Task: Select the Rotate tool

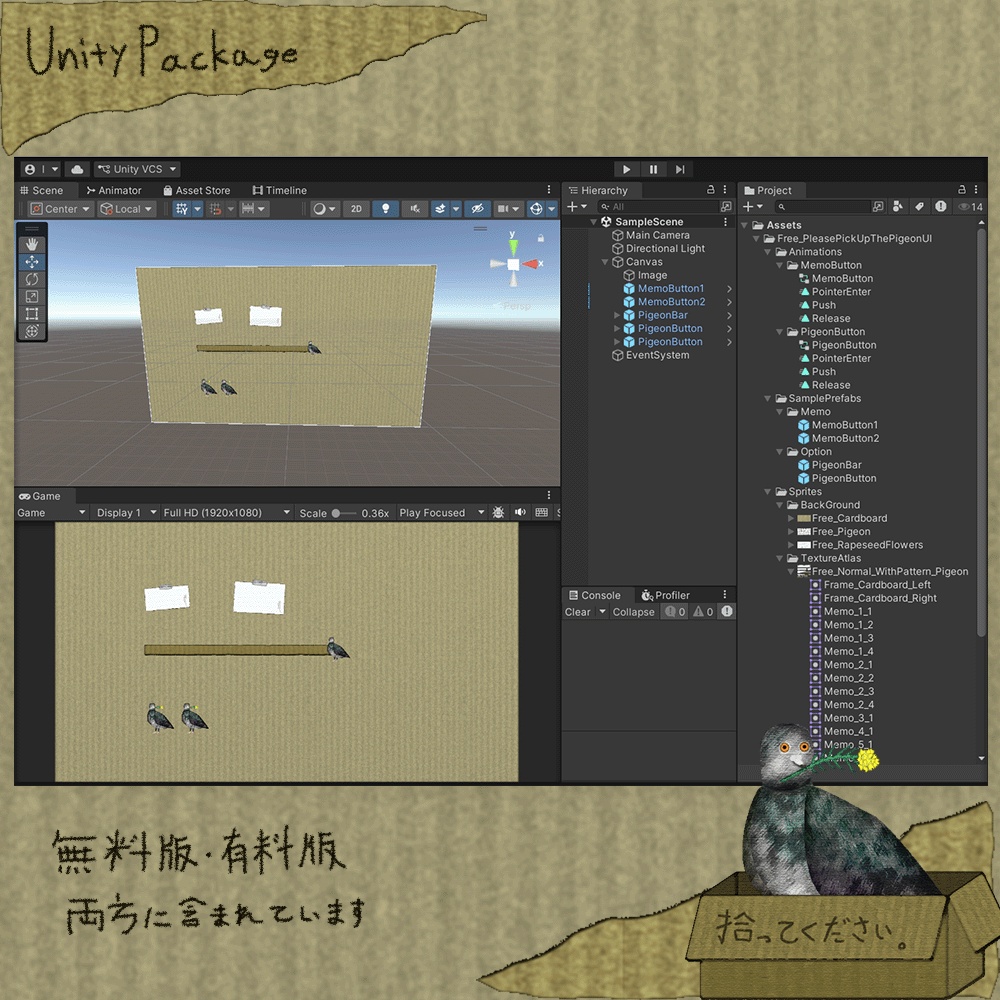Action: 31,279
